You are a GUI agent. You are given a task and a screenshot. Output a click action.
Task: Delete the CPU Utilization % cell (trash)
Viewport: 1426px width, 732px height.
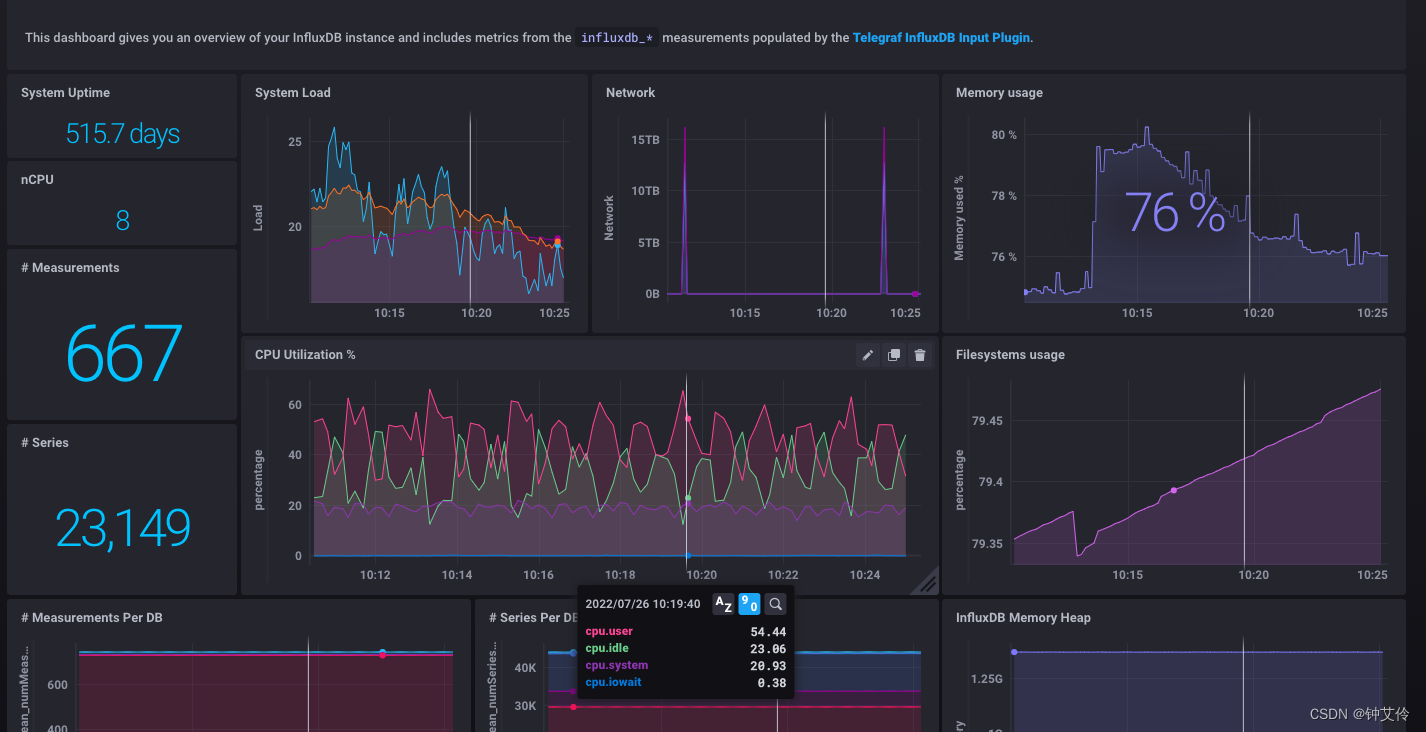[920, 355]
